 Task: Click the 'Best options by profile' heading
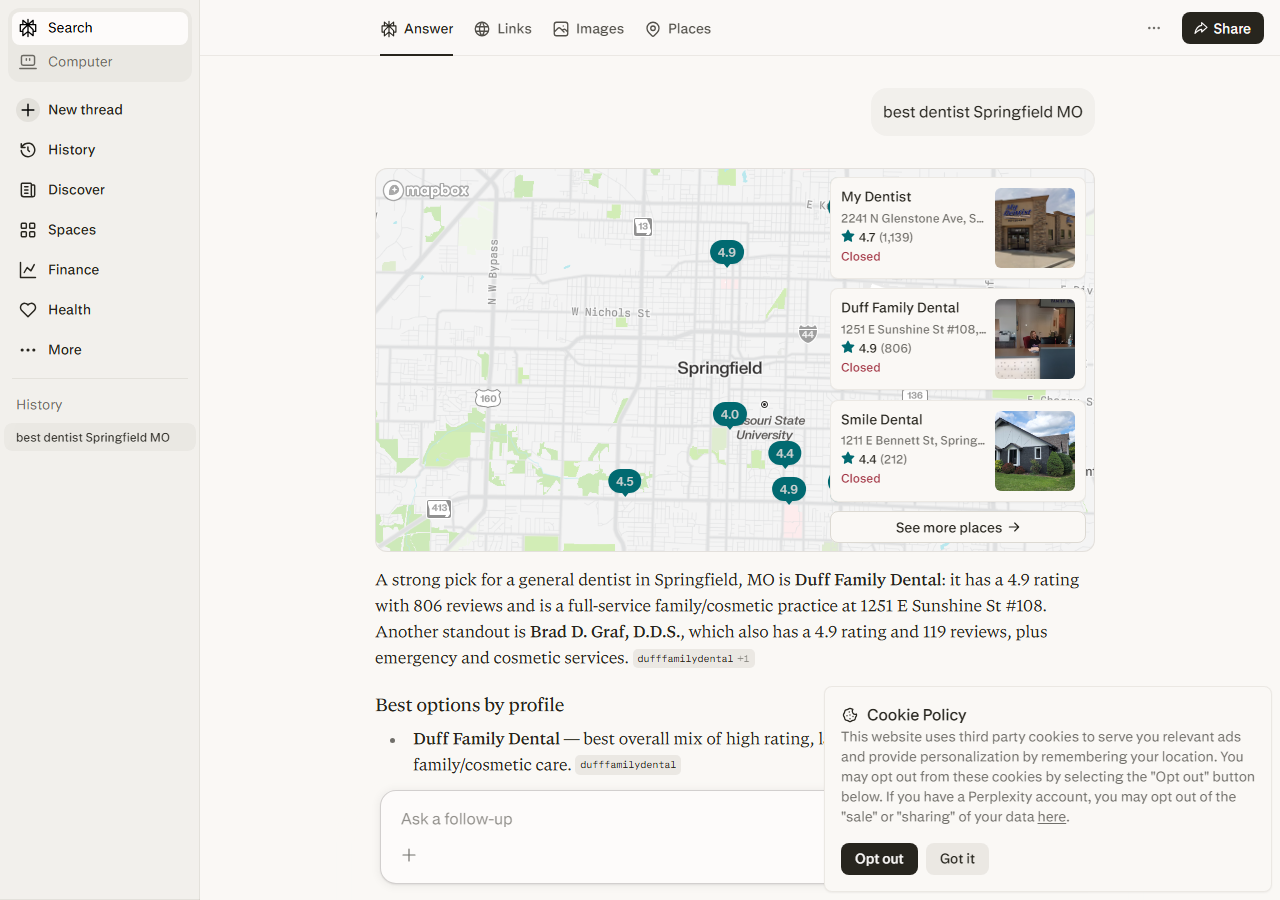tap(470, 705)
